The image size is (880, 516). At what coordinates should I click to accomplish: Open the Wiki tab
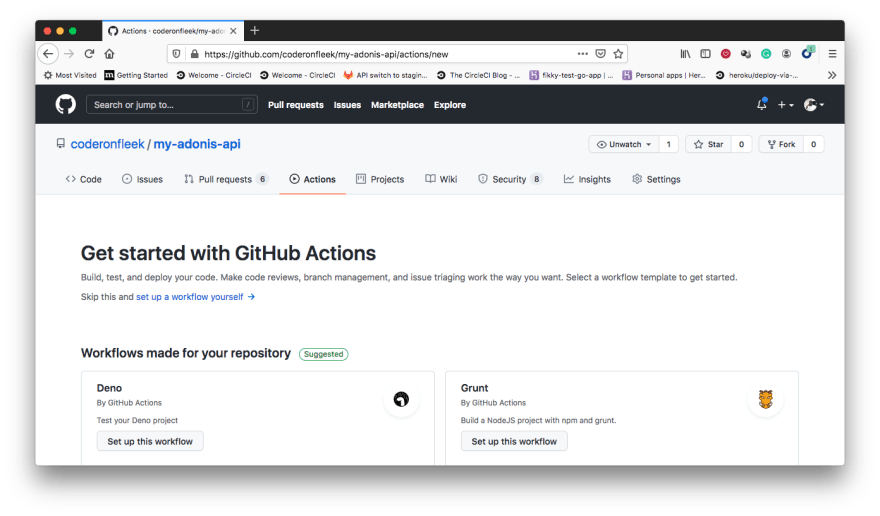click(x=441, y=179)
